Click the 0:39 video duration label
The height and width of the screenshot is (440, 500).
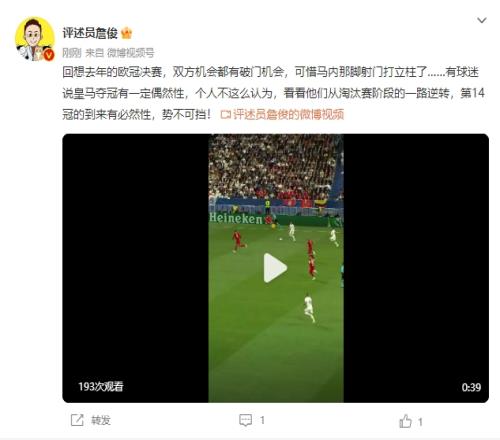tap(471, 387)
